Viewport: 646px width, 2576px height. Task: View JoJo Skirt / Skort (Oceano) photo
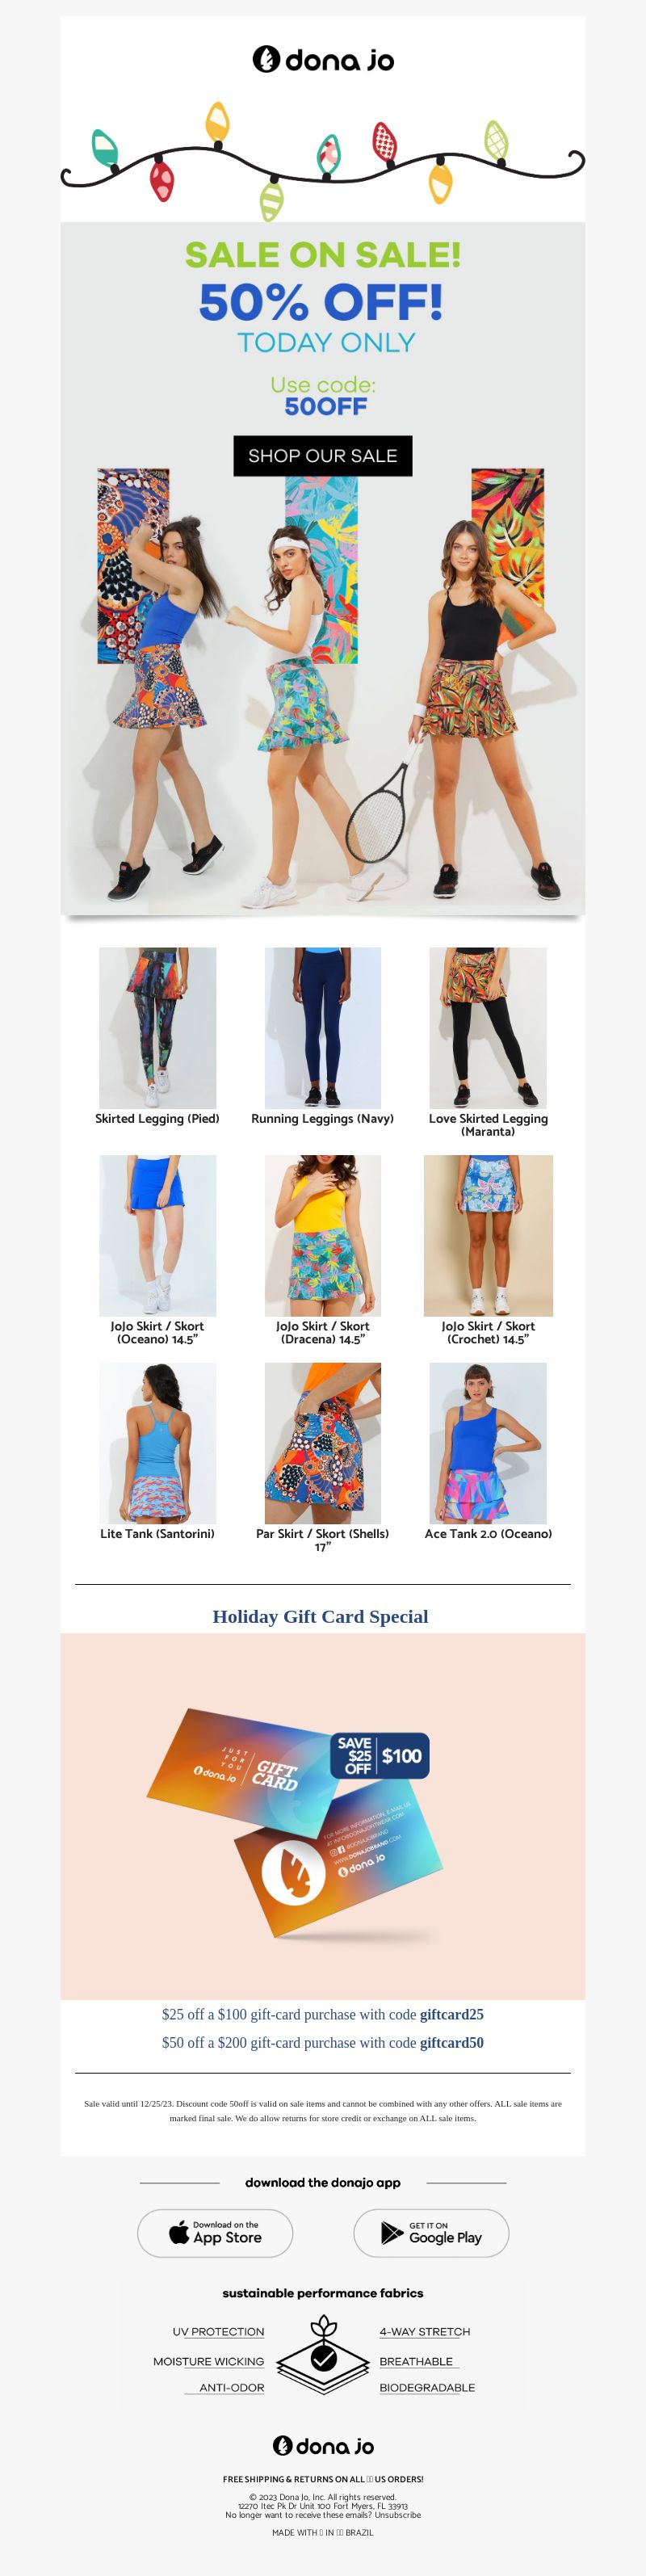click(157, 1235)
